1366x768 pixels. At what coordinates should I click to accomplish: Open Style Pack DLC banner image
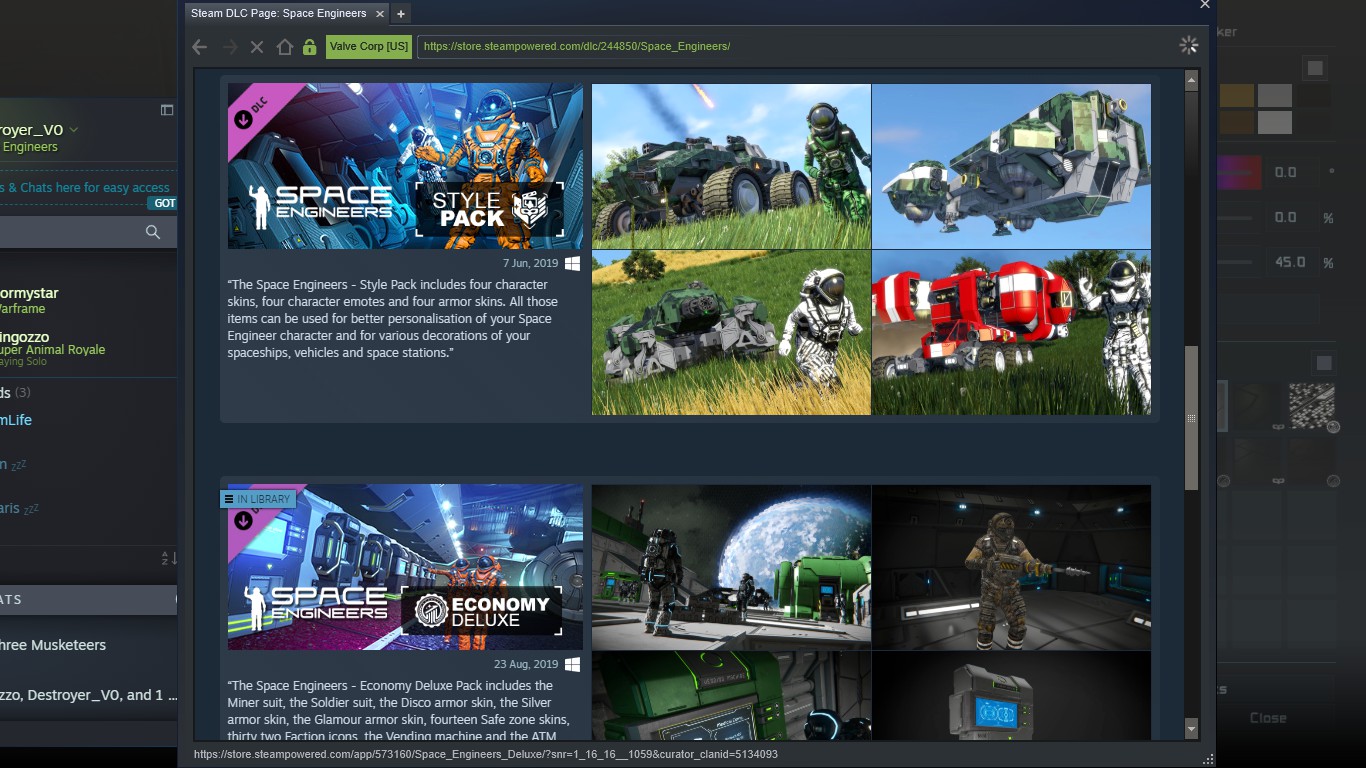tap(405, 166)
